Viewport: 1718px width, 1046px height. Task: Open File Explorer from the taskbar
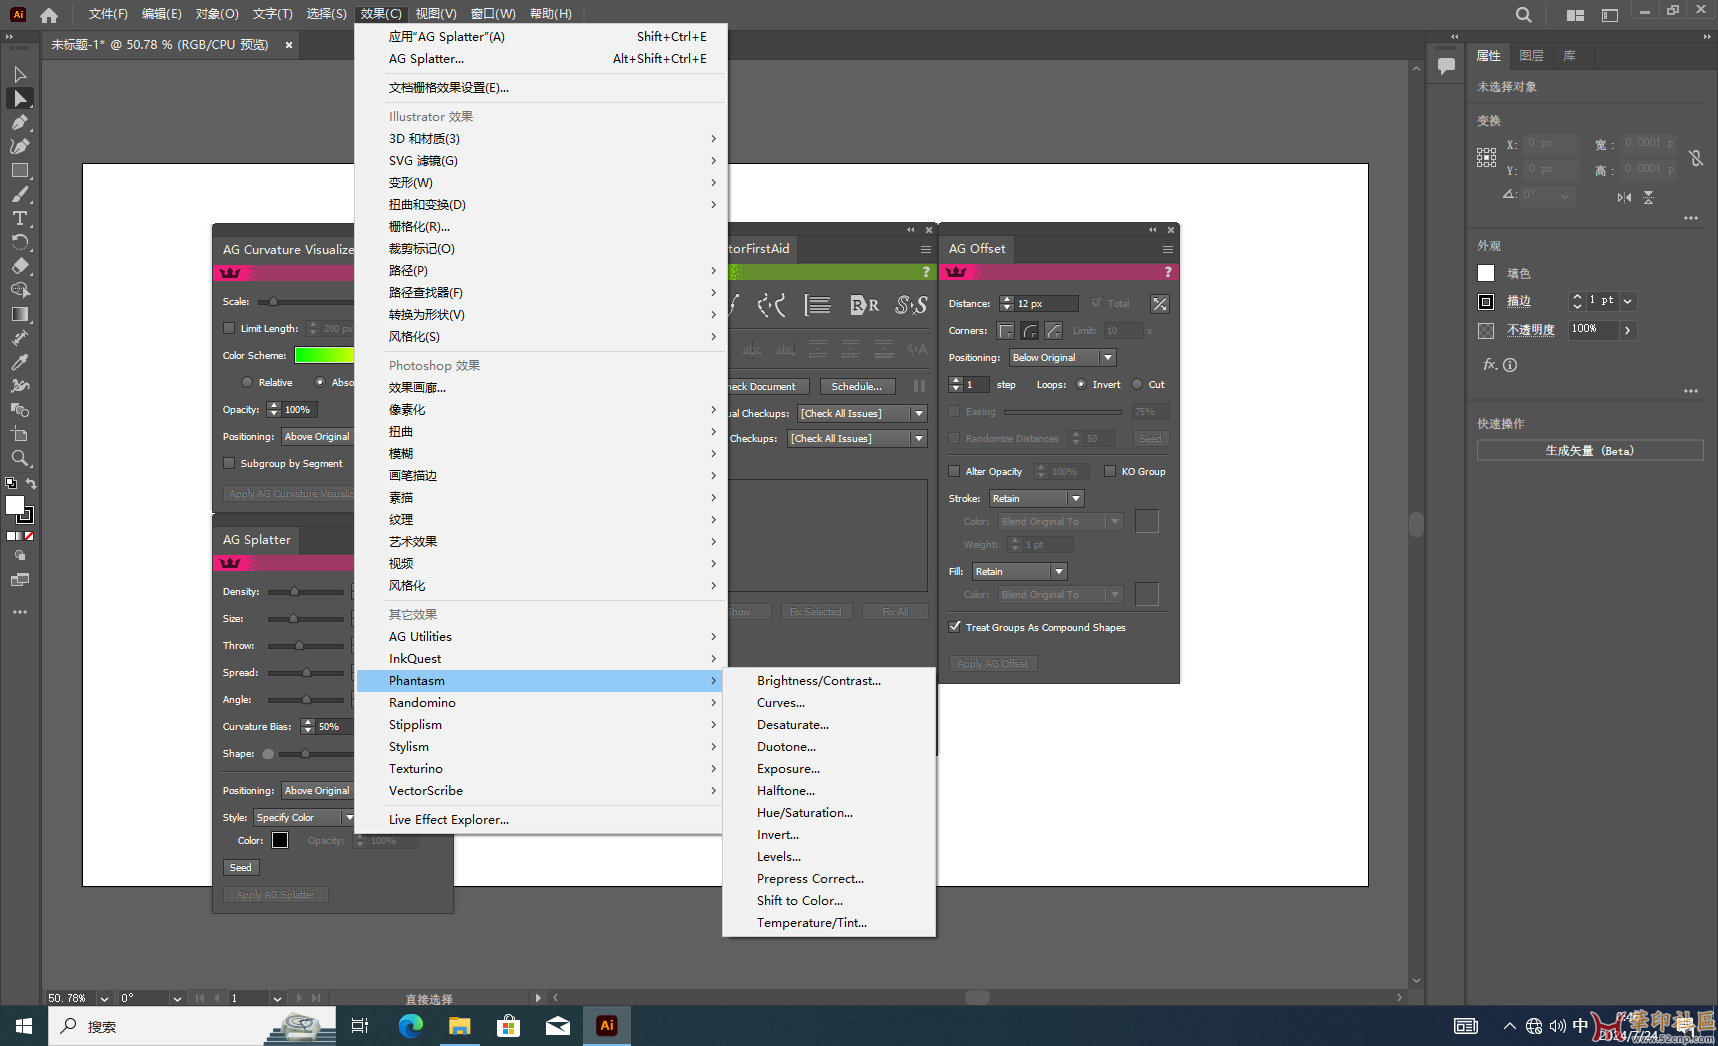pyautogui.click(x=459, y=1026)
